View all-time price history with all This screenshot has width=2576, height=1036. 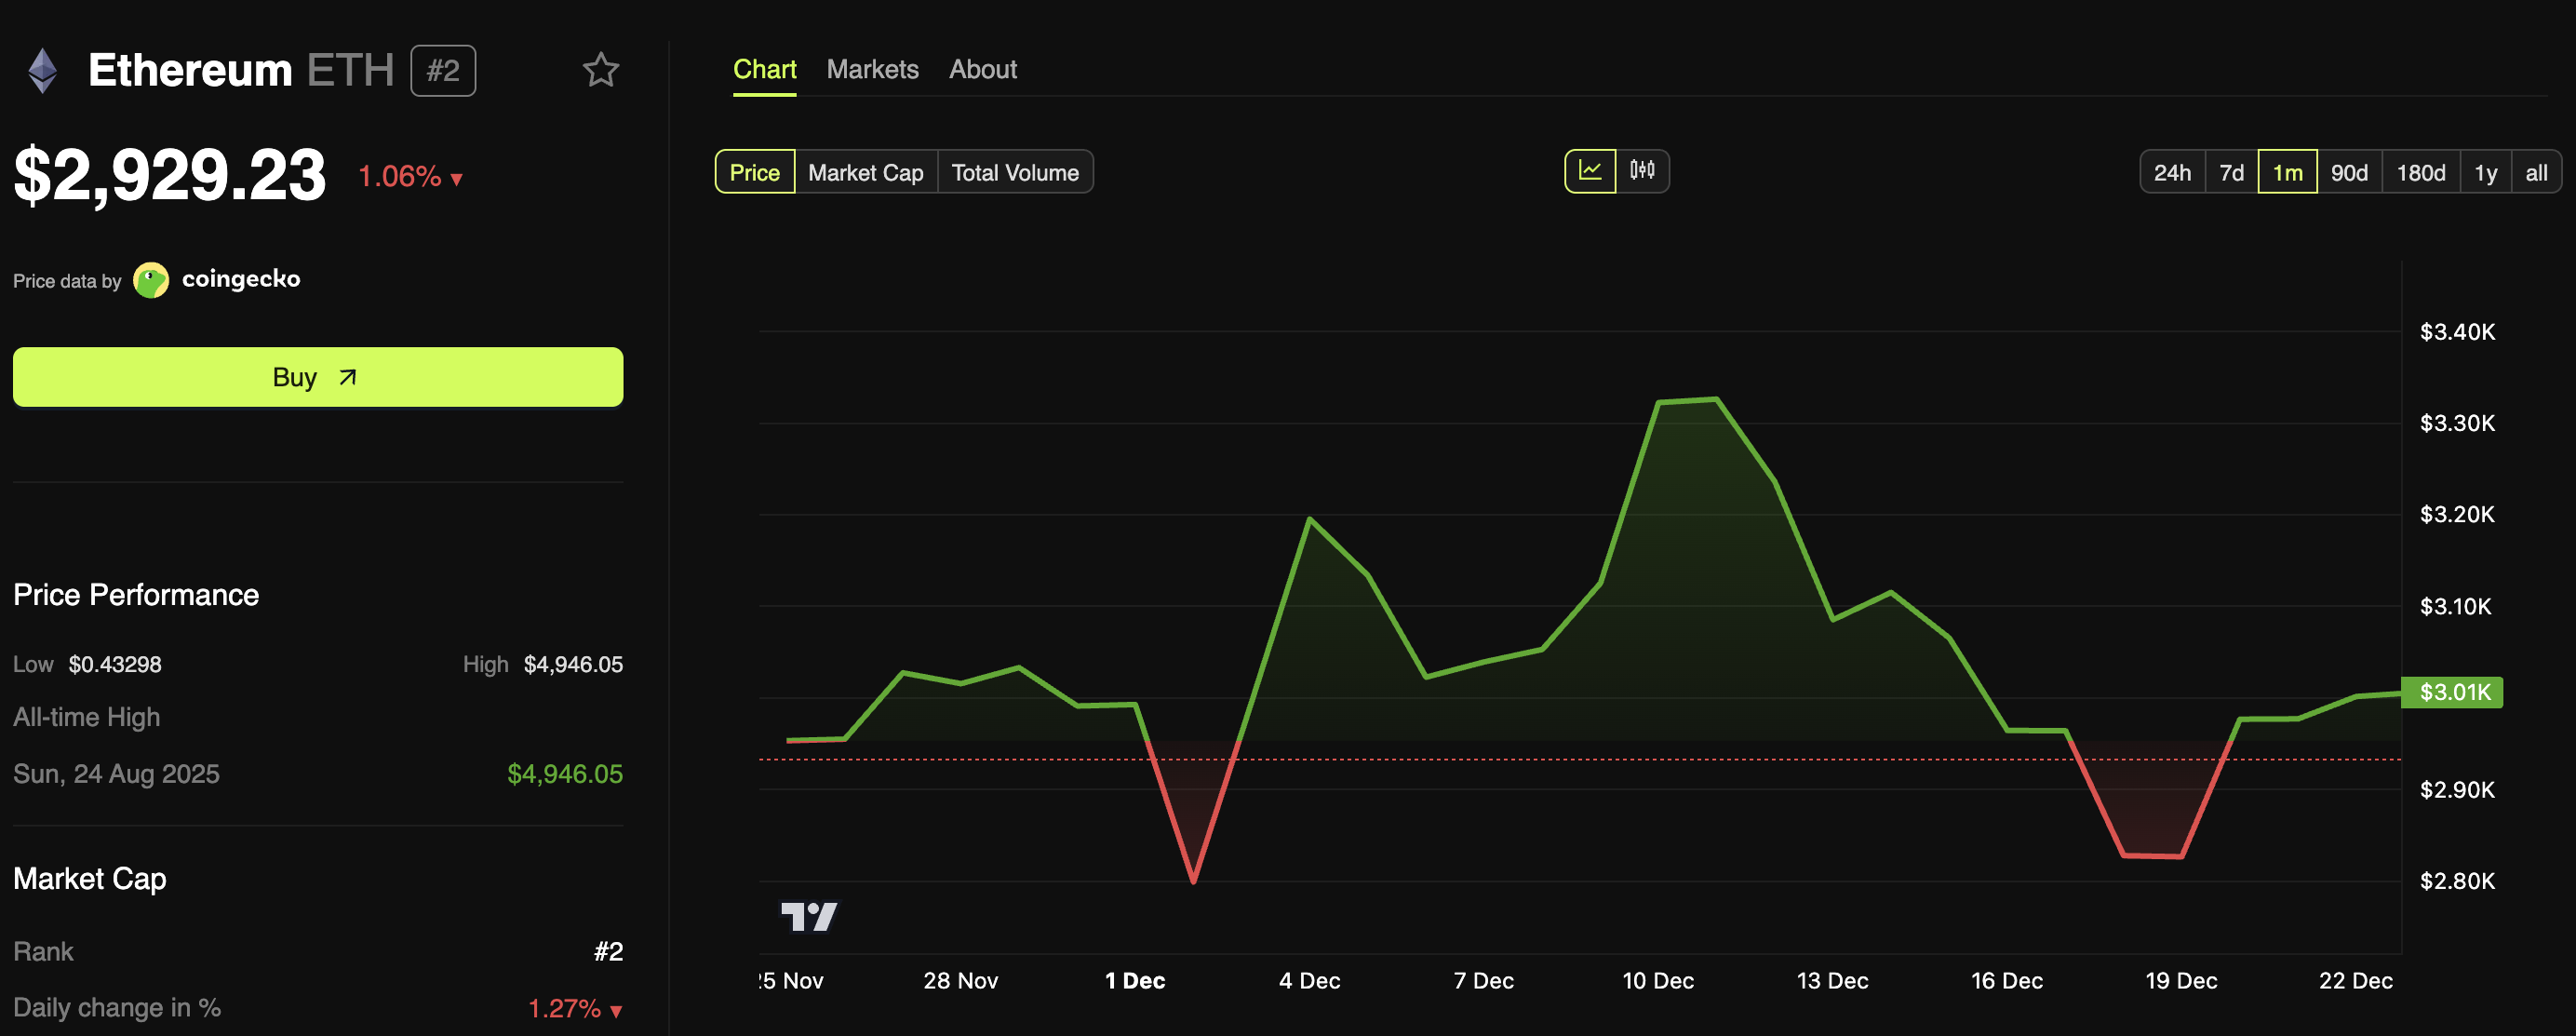2537,171
